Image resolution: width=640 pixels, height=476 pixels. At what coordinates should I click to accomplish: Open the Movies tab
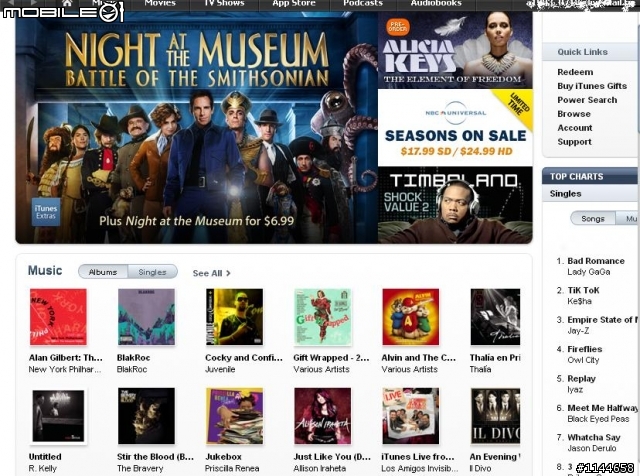click(160, 3)
